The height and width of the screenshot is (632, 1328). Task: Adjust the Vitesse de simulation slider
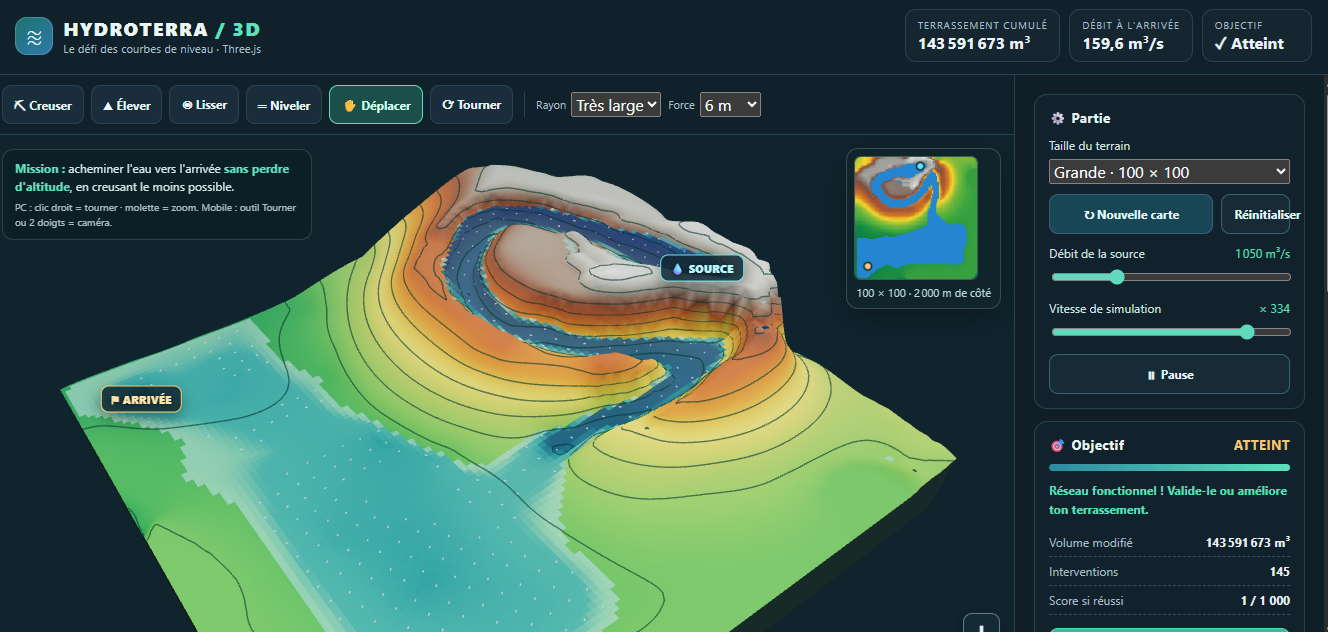point(1169,332)
